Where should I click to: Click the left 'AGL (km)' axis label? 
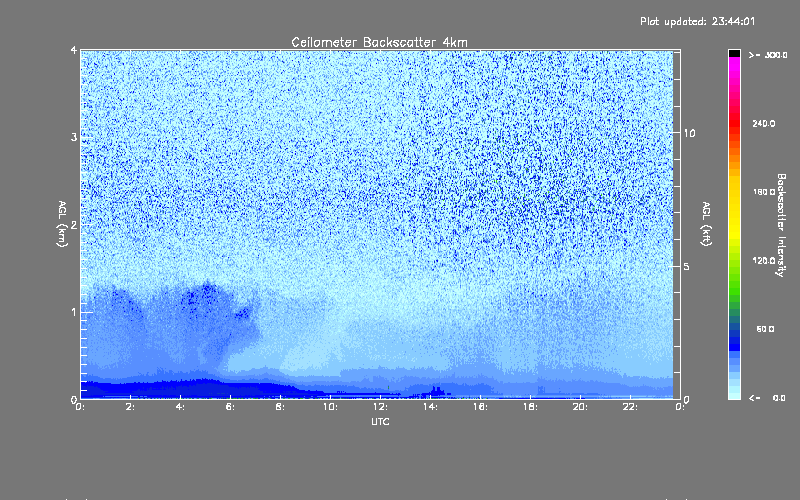62,224
